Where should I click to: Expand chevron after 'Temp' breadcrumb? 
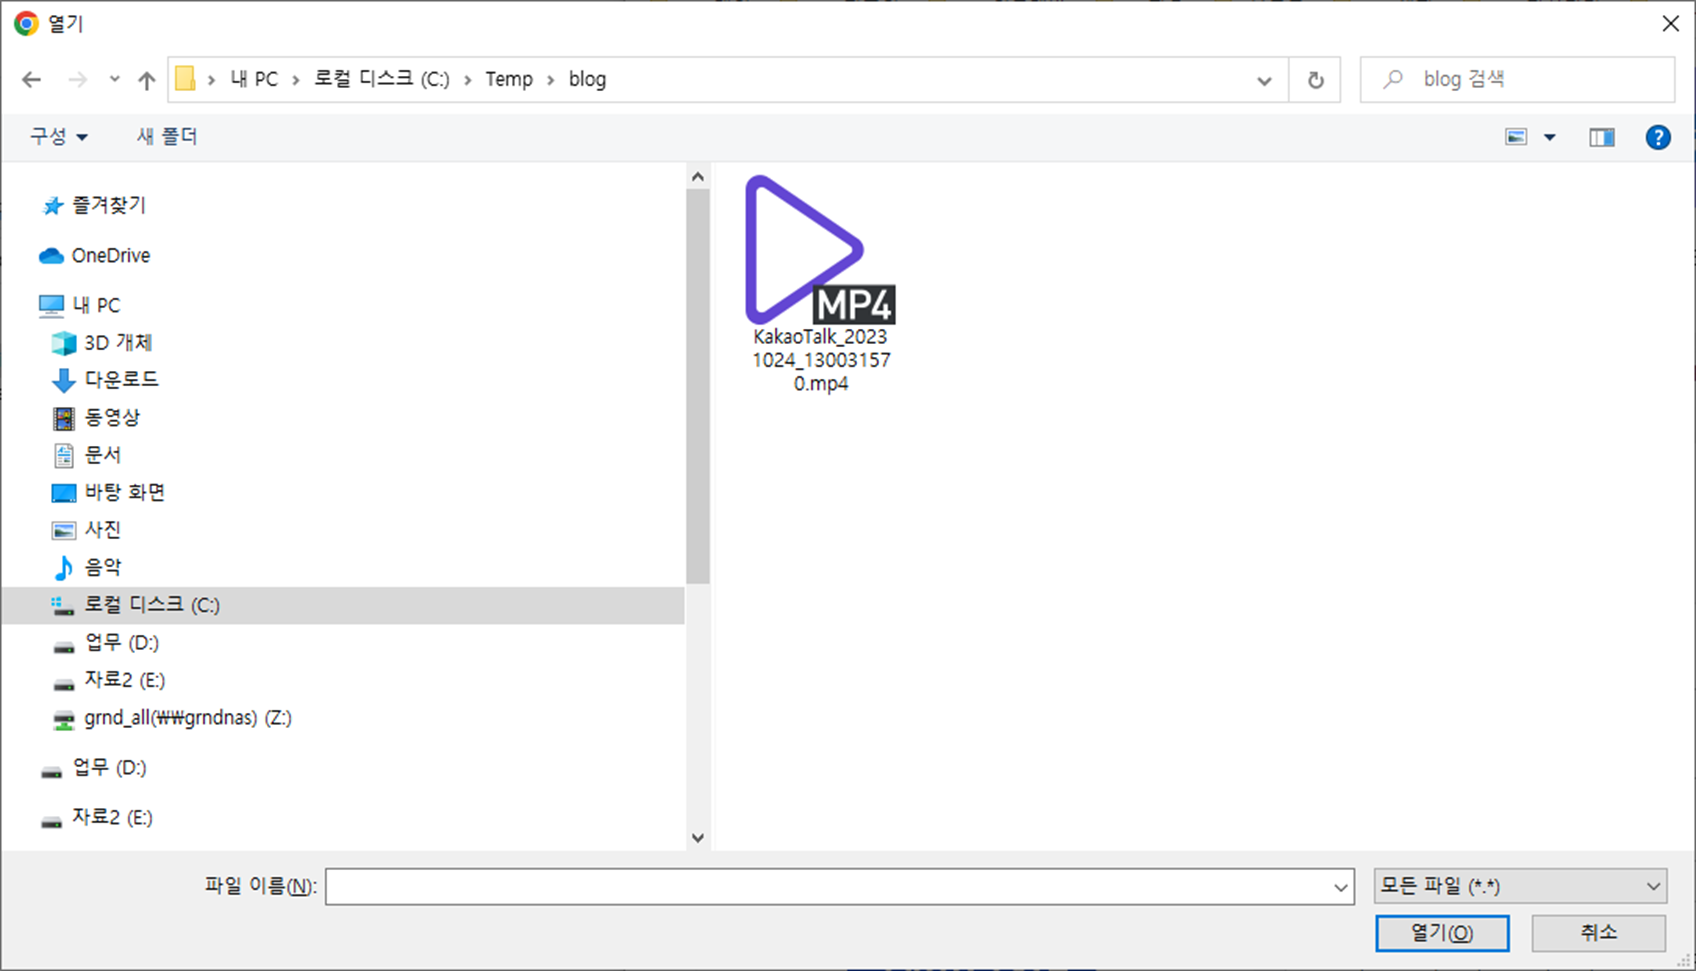pos(551,80)
